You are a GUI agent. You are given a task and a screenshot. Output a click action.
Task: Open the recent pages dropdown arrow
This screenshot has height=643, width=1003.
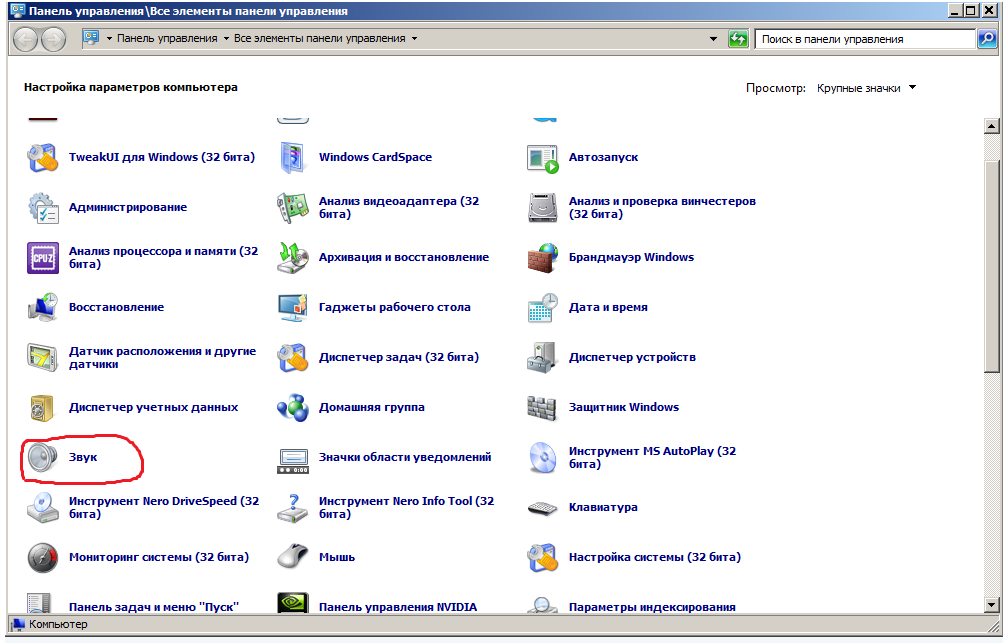pyautogui.click(x=711, y=38)
